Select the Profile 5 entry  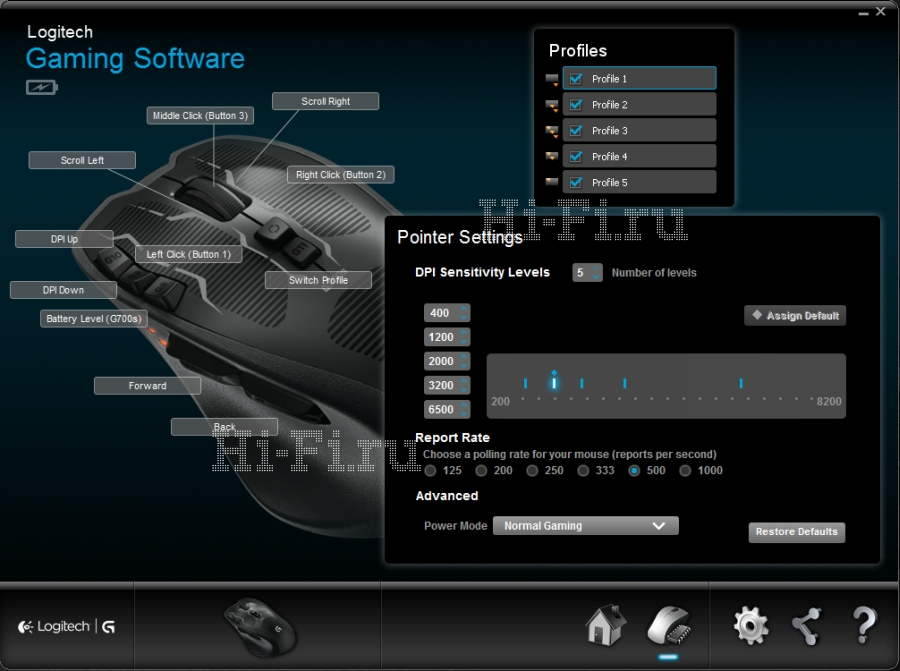(640, 183)
